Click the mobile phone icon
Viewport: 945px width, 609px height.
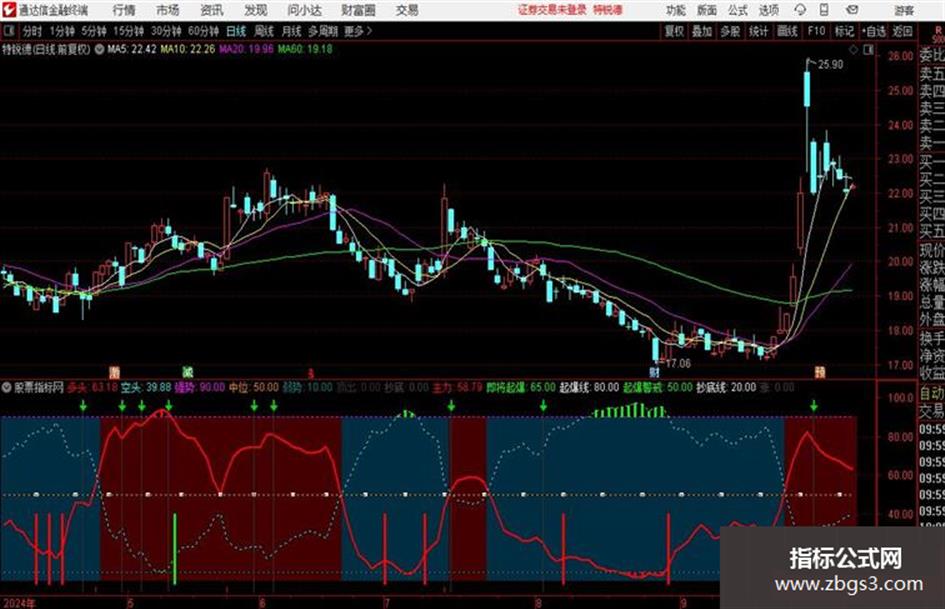[824, 10]
